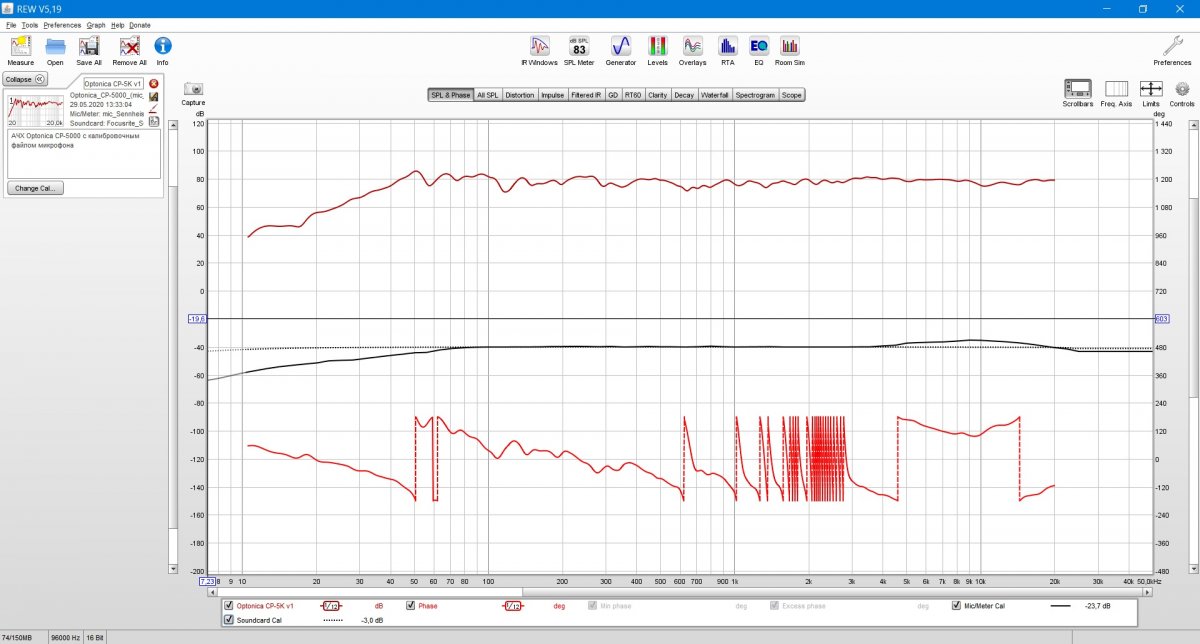
Task: Open the IR Windows settings
Action: tap(539, 50)
